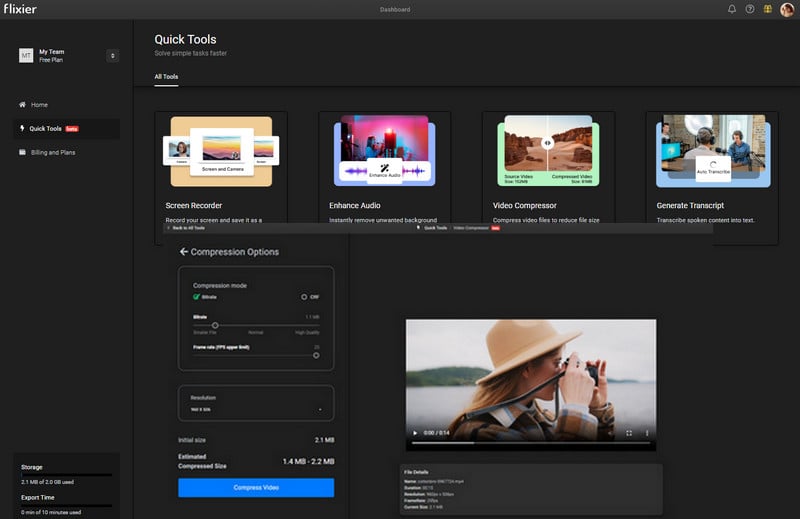
Task: Adjust the Bitrate slider handle
Action: click(x=215, y=325)
